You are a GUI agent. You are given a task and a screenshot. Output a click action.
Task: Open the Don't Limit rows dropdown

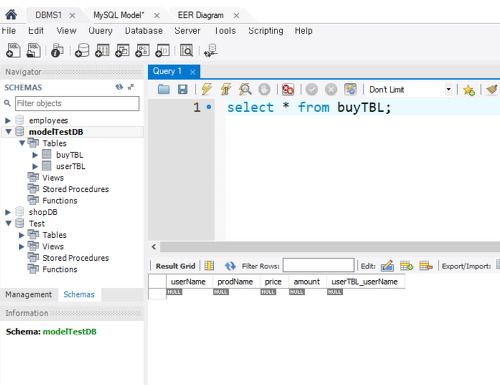pos(449,89)
